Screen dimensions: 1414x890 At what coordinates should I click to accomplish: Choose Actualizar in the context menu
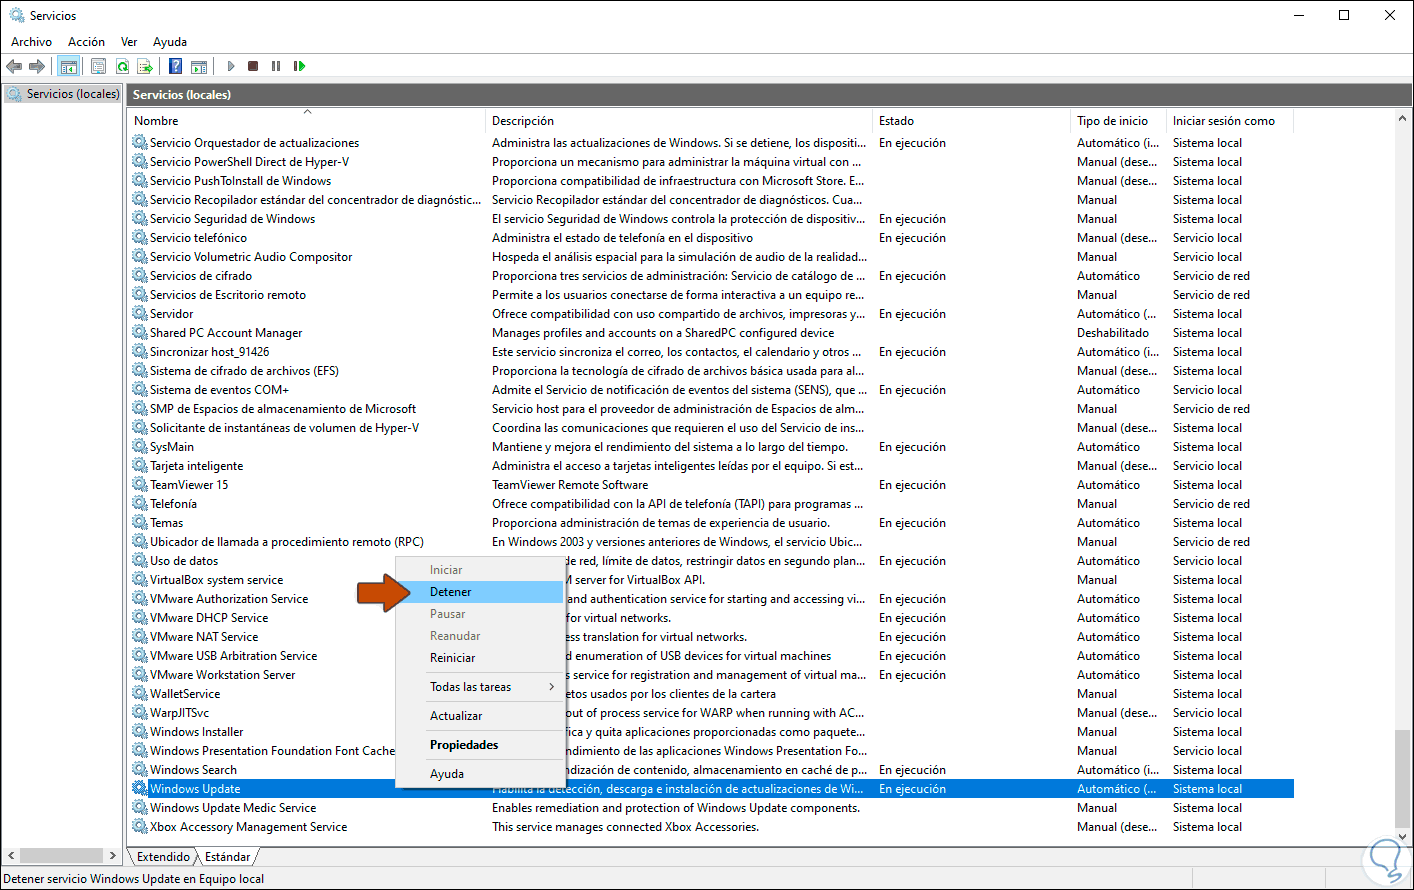click(x=480, y=716)
